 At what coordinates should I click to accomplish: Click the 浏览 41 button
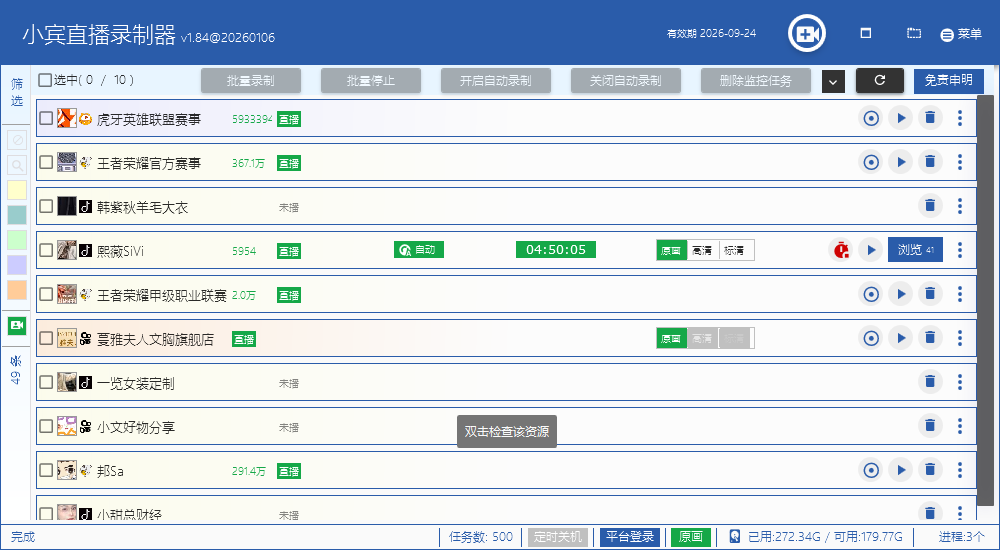click(915, 250)
